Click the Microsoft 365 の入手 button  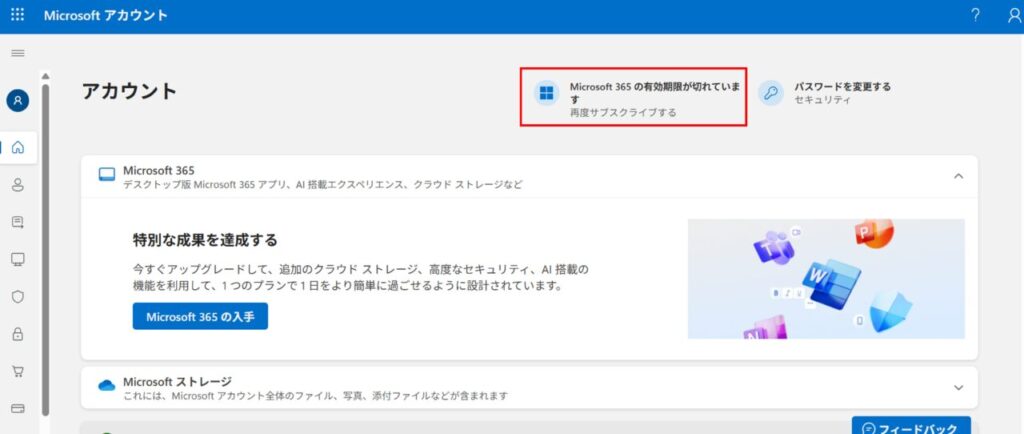[x=200, y=317]
